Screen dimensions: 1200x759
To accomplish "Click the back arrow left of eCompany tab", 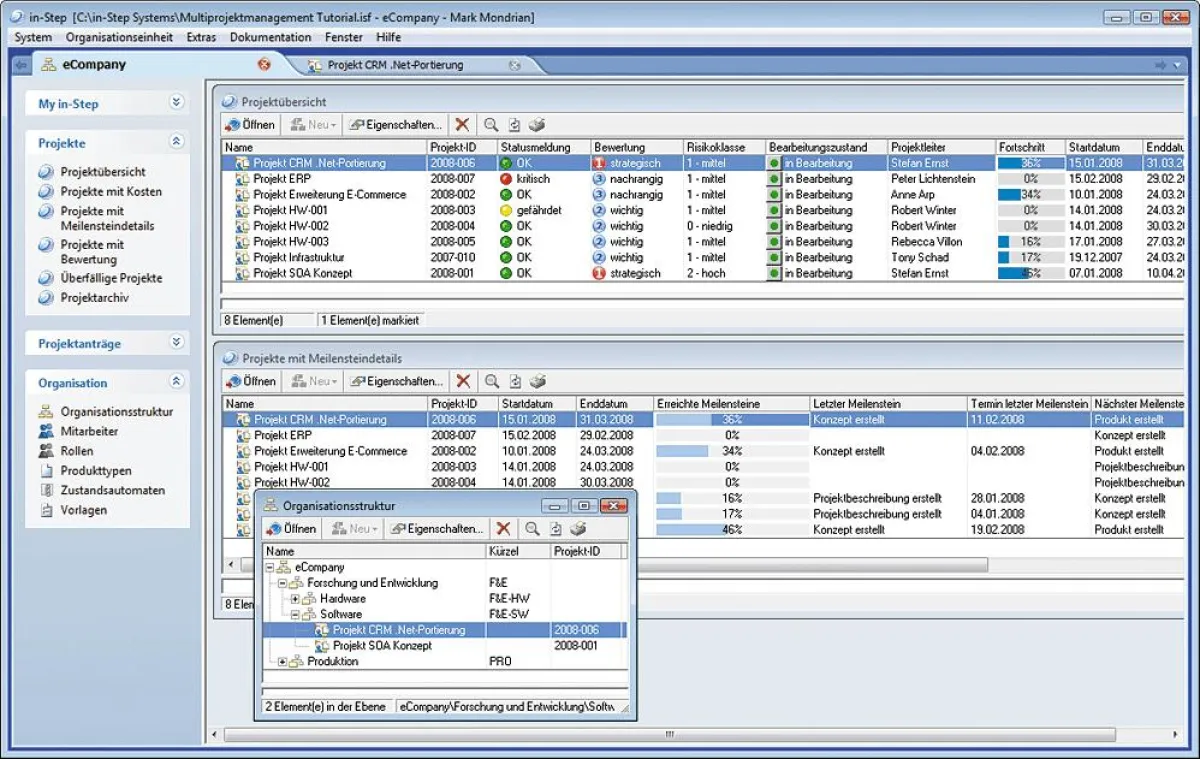I will [x=21, y=65].
